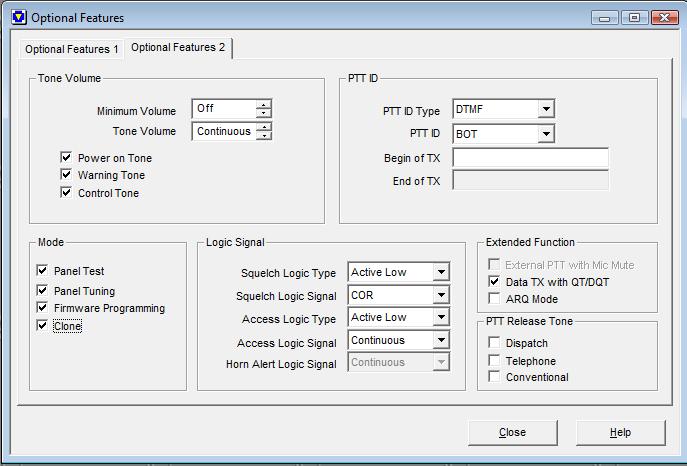
Task: Click the Begin of TX input field
Action: tap(530, 158)
